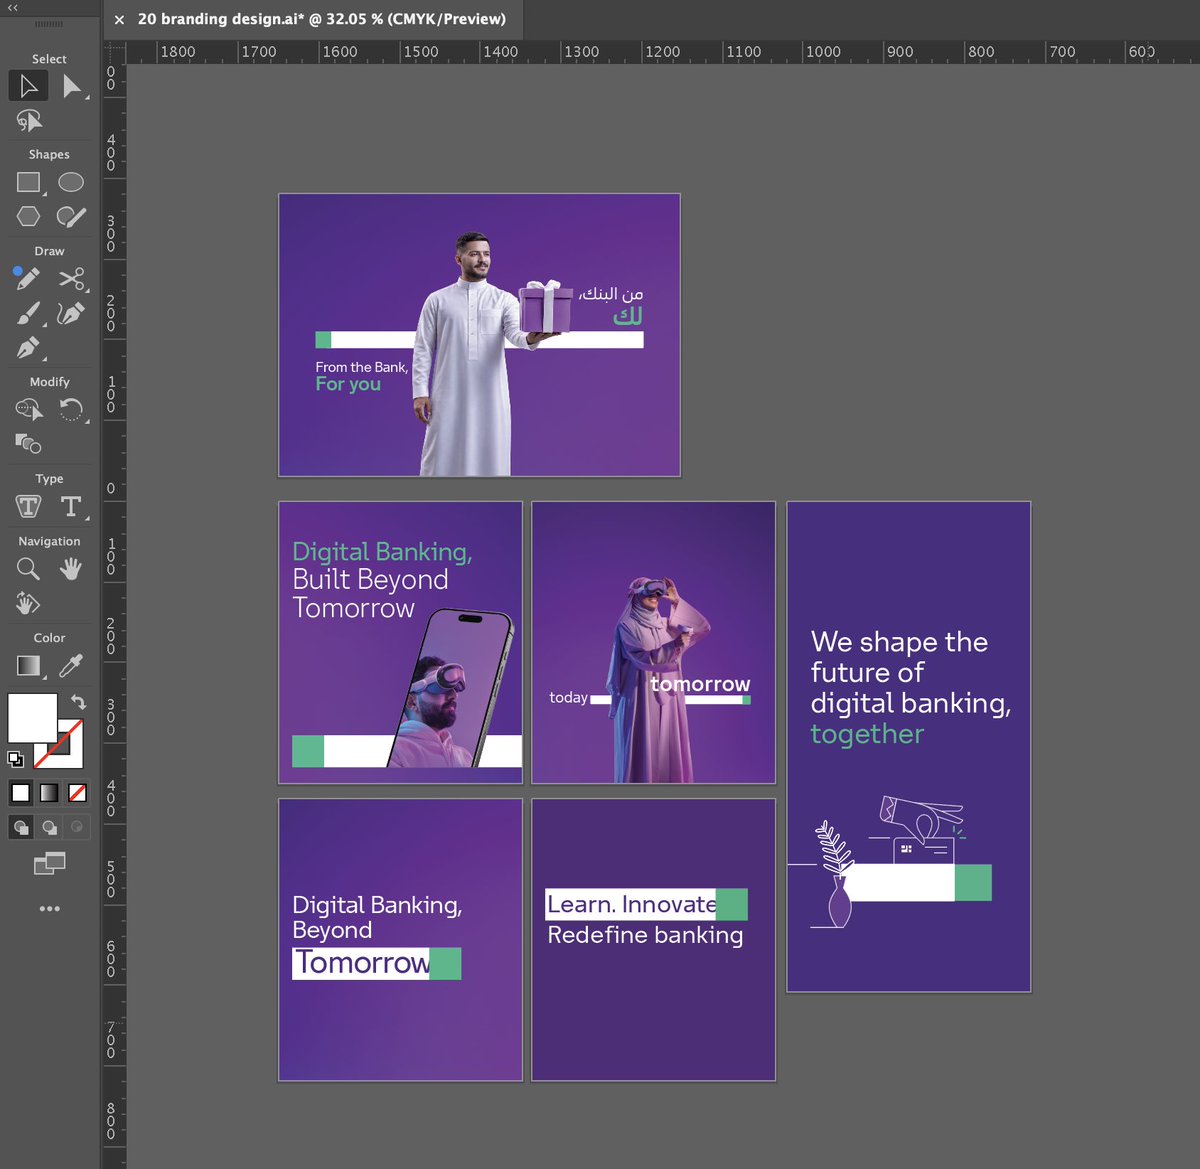Screen dimensions: 1200x1169
Task: Select the green word 'together'
Action: coord(867,735)
